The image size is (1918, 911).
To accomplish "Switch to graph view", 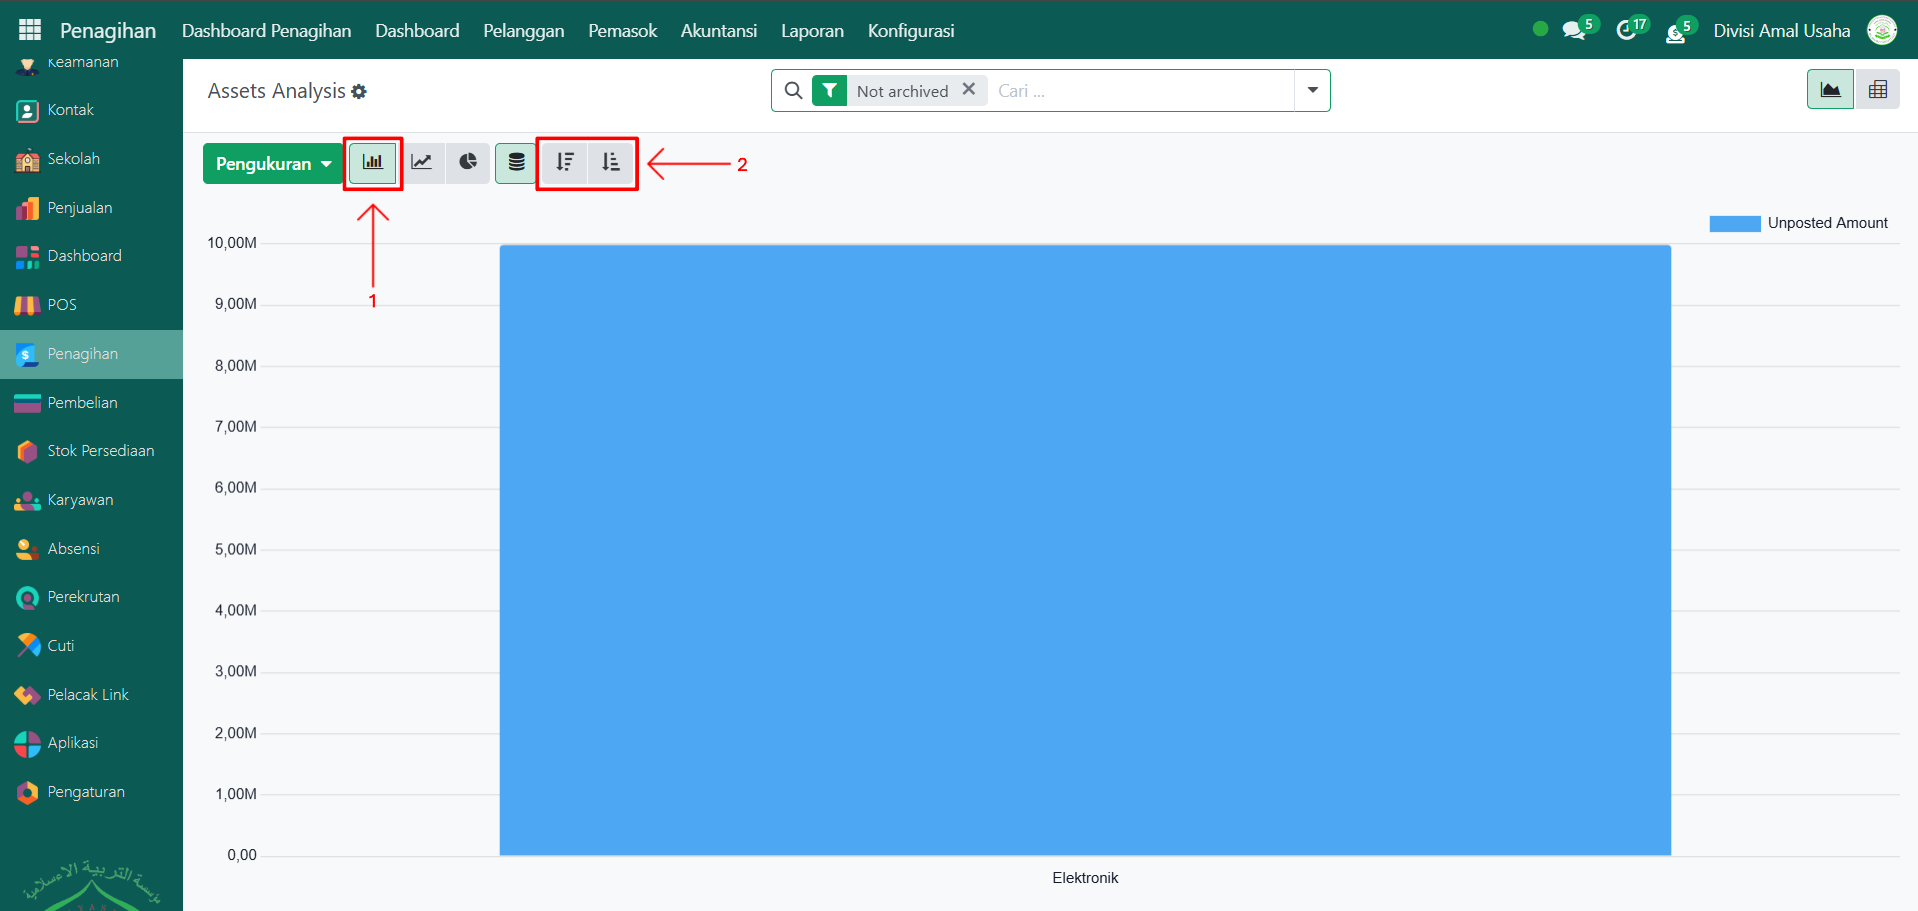I will pyautogui.click(x=1830, y=90).
